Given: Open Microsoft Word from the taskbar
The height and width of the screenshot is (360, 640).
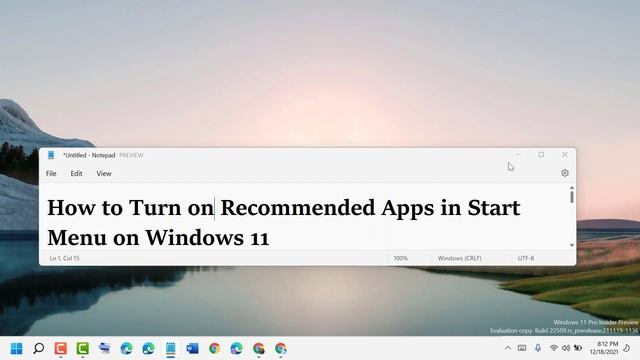Looking at the screenshot, I should coord(192,349).
